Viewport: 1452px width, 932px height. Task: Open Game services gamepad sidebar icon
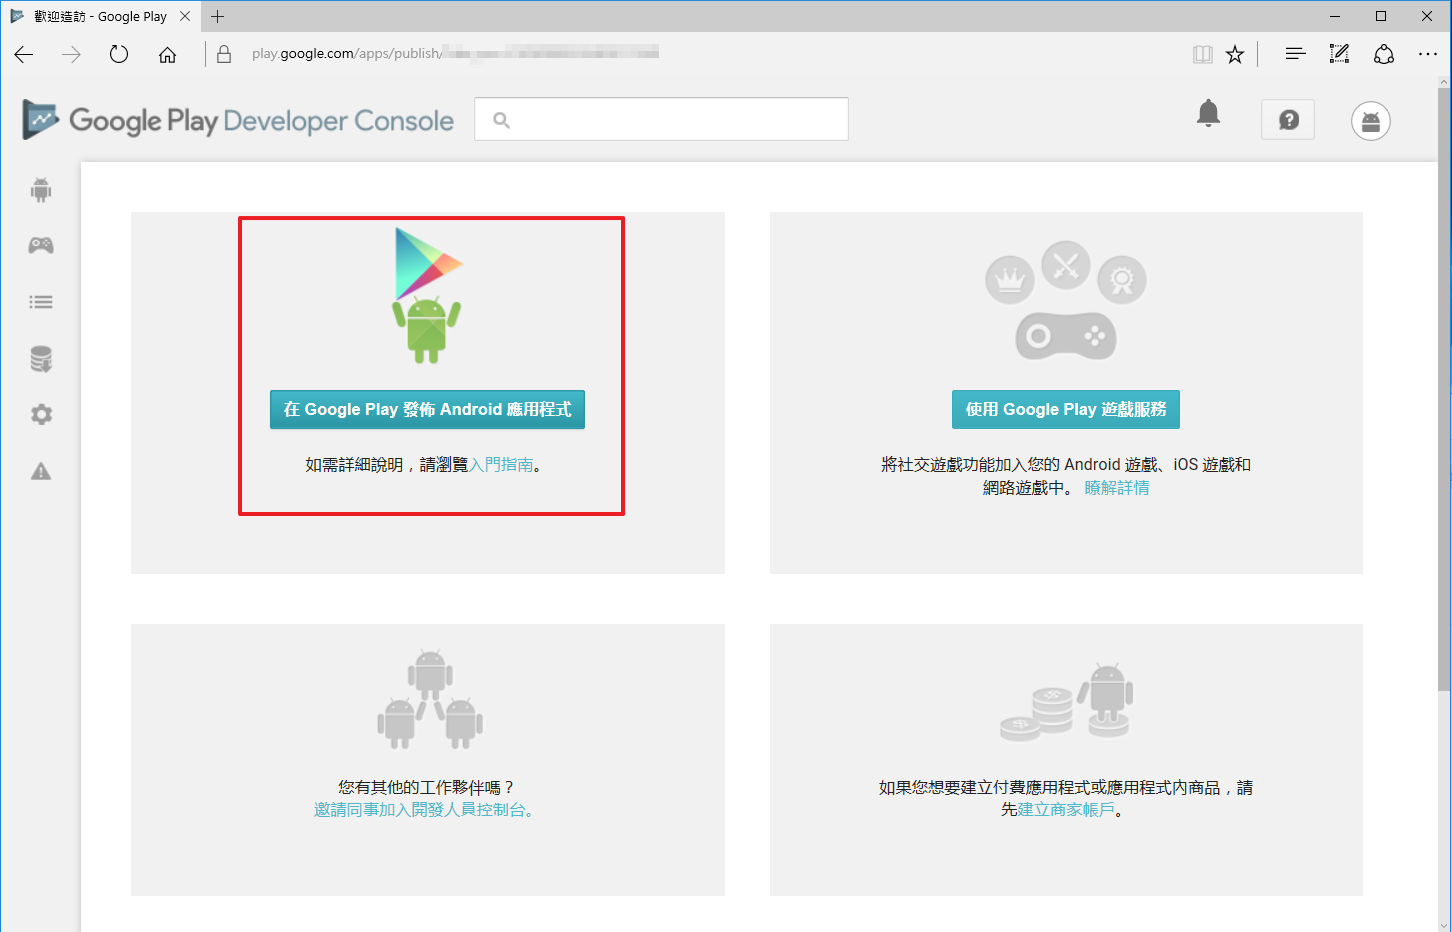41,245
